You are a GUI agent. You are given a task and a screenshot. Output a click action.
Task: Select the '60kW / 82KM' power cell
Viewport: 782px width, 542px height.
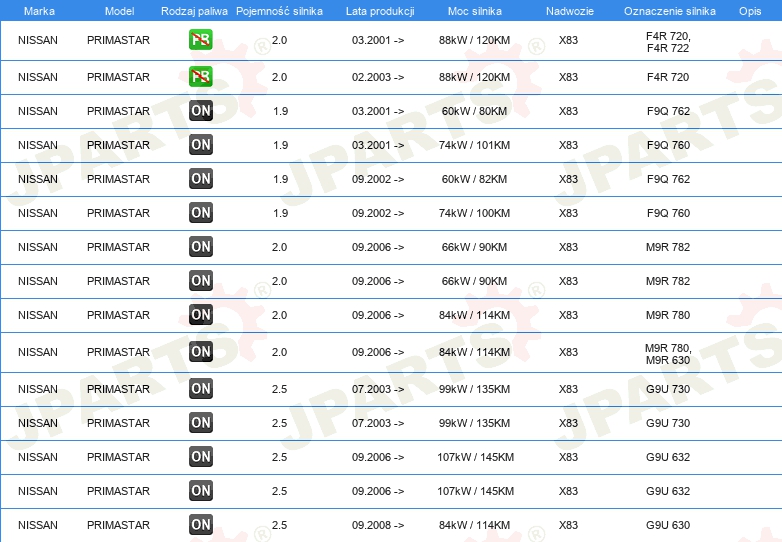(474, 179)
